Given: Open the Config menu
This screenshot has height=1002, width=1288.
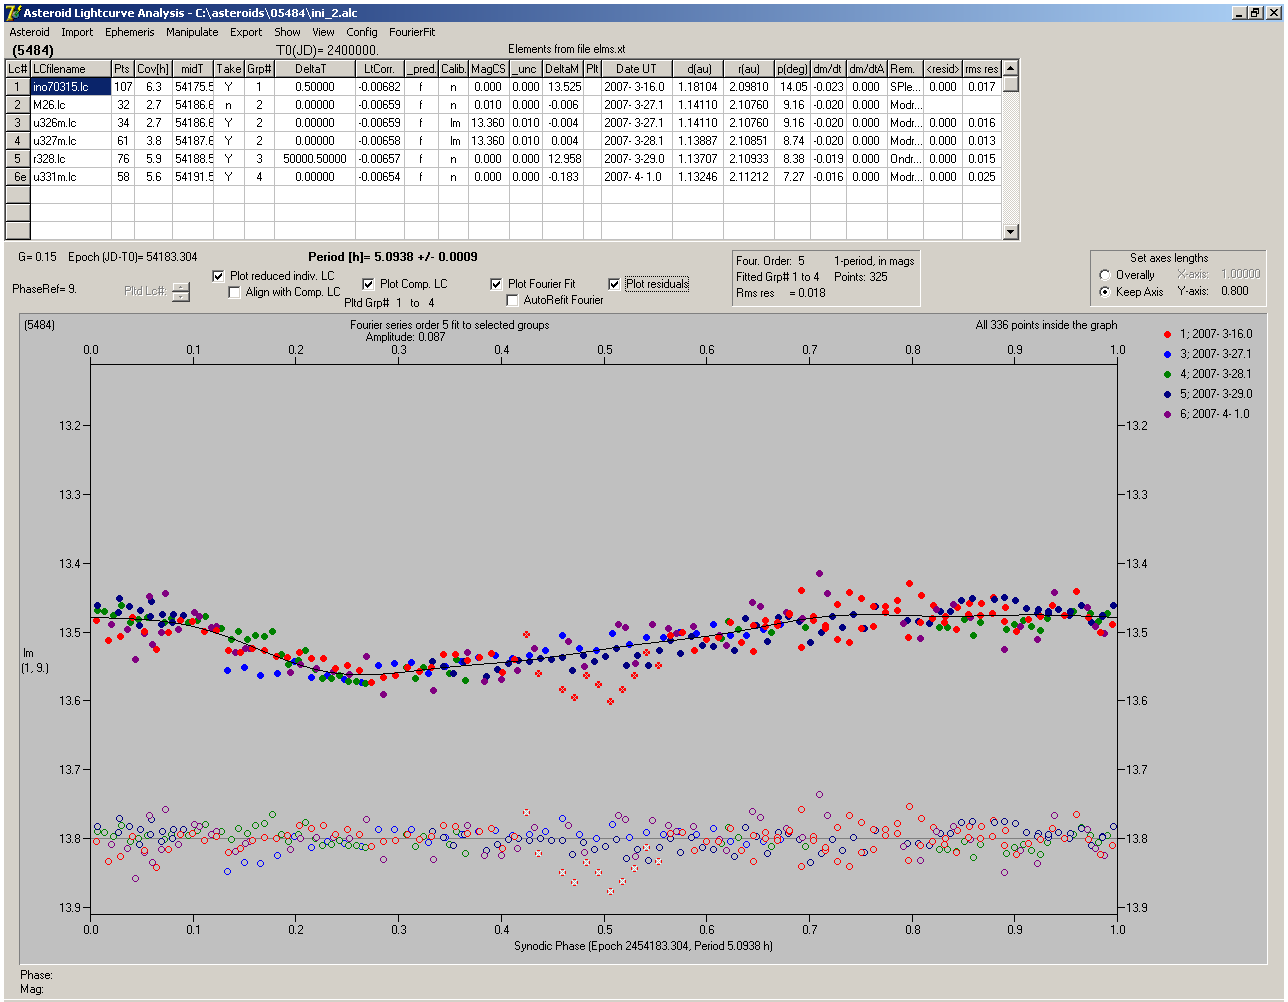Looking at the screenshot, I should point(362,32).
